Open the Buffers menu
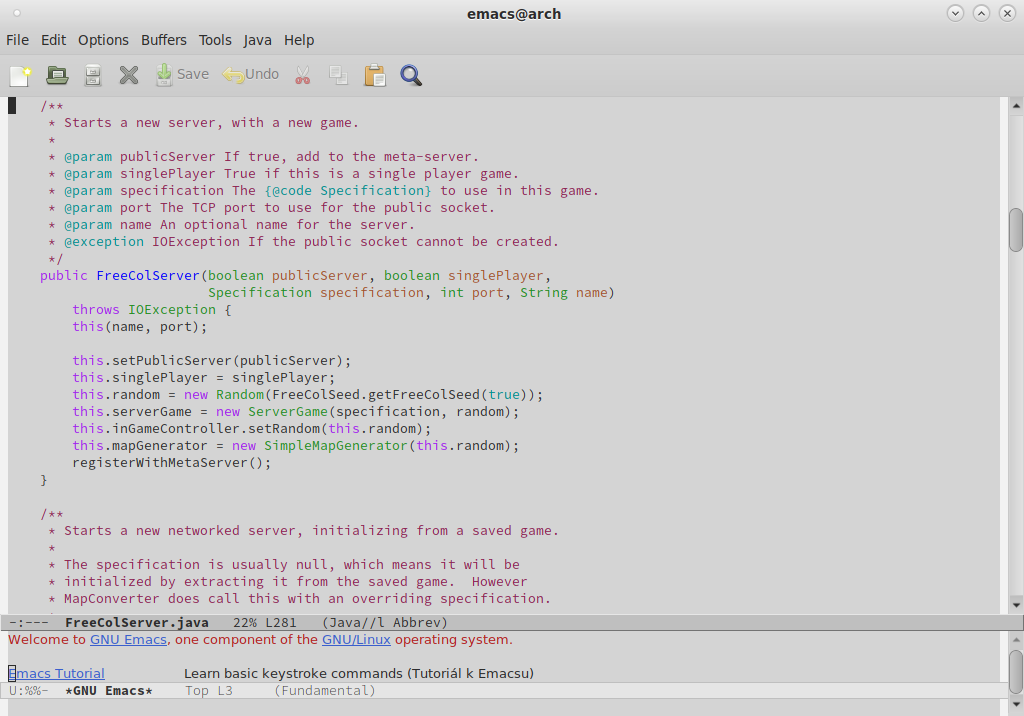 tap(163, 40)
